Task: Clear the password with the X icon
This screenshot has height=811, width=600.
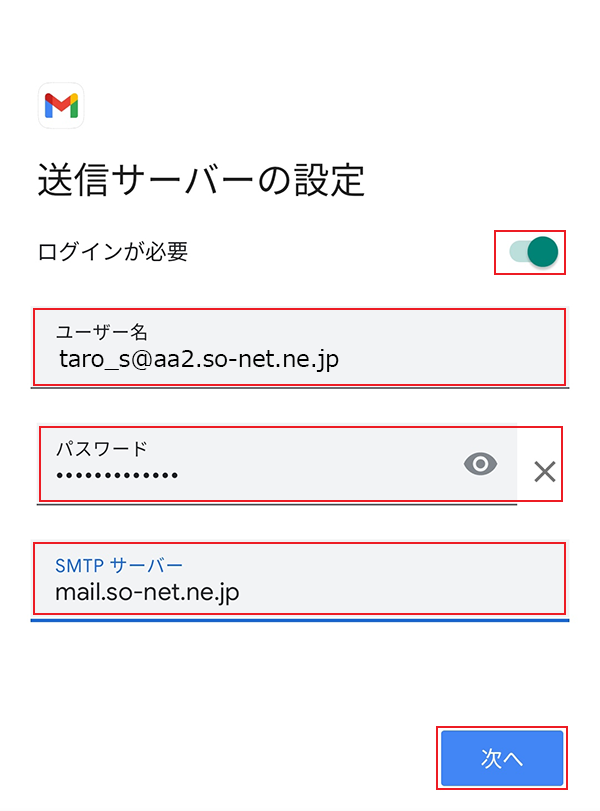Action: [x=544, y=472]
